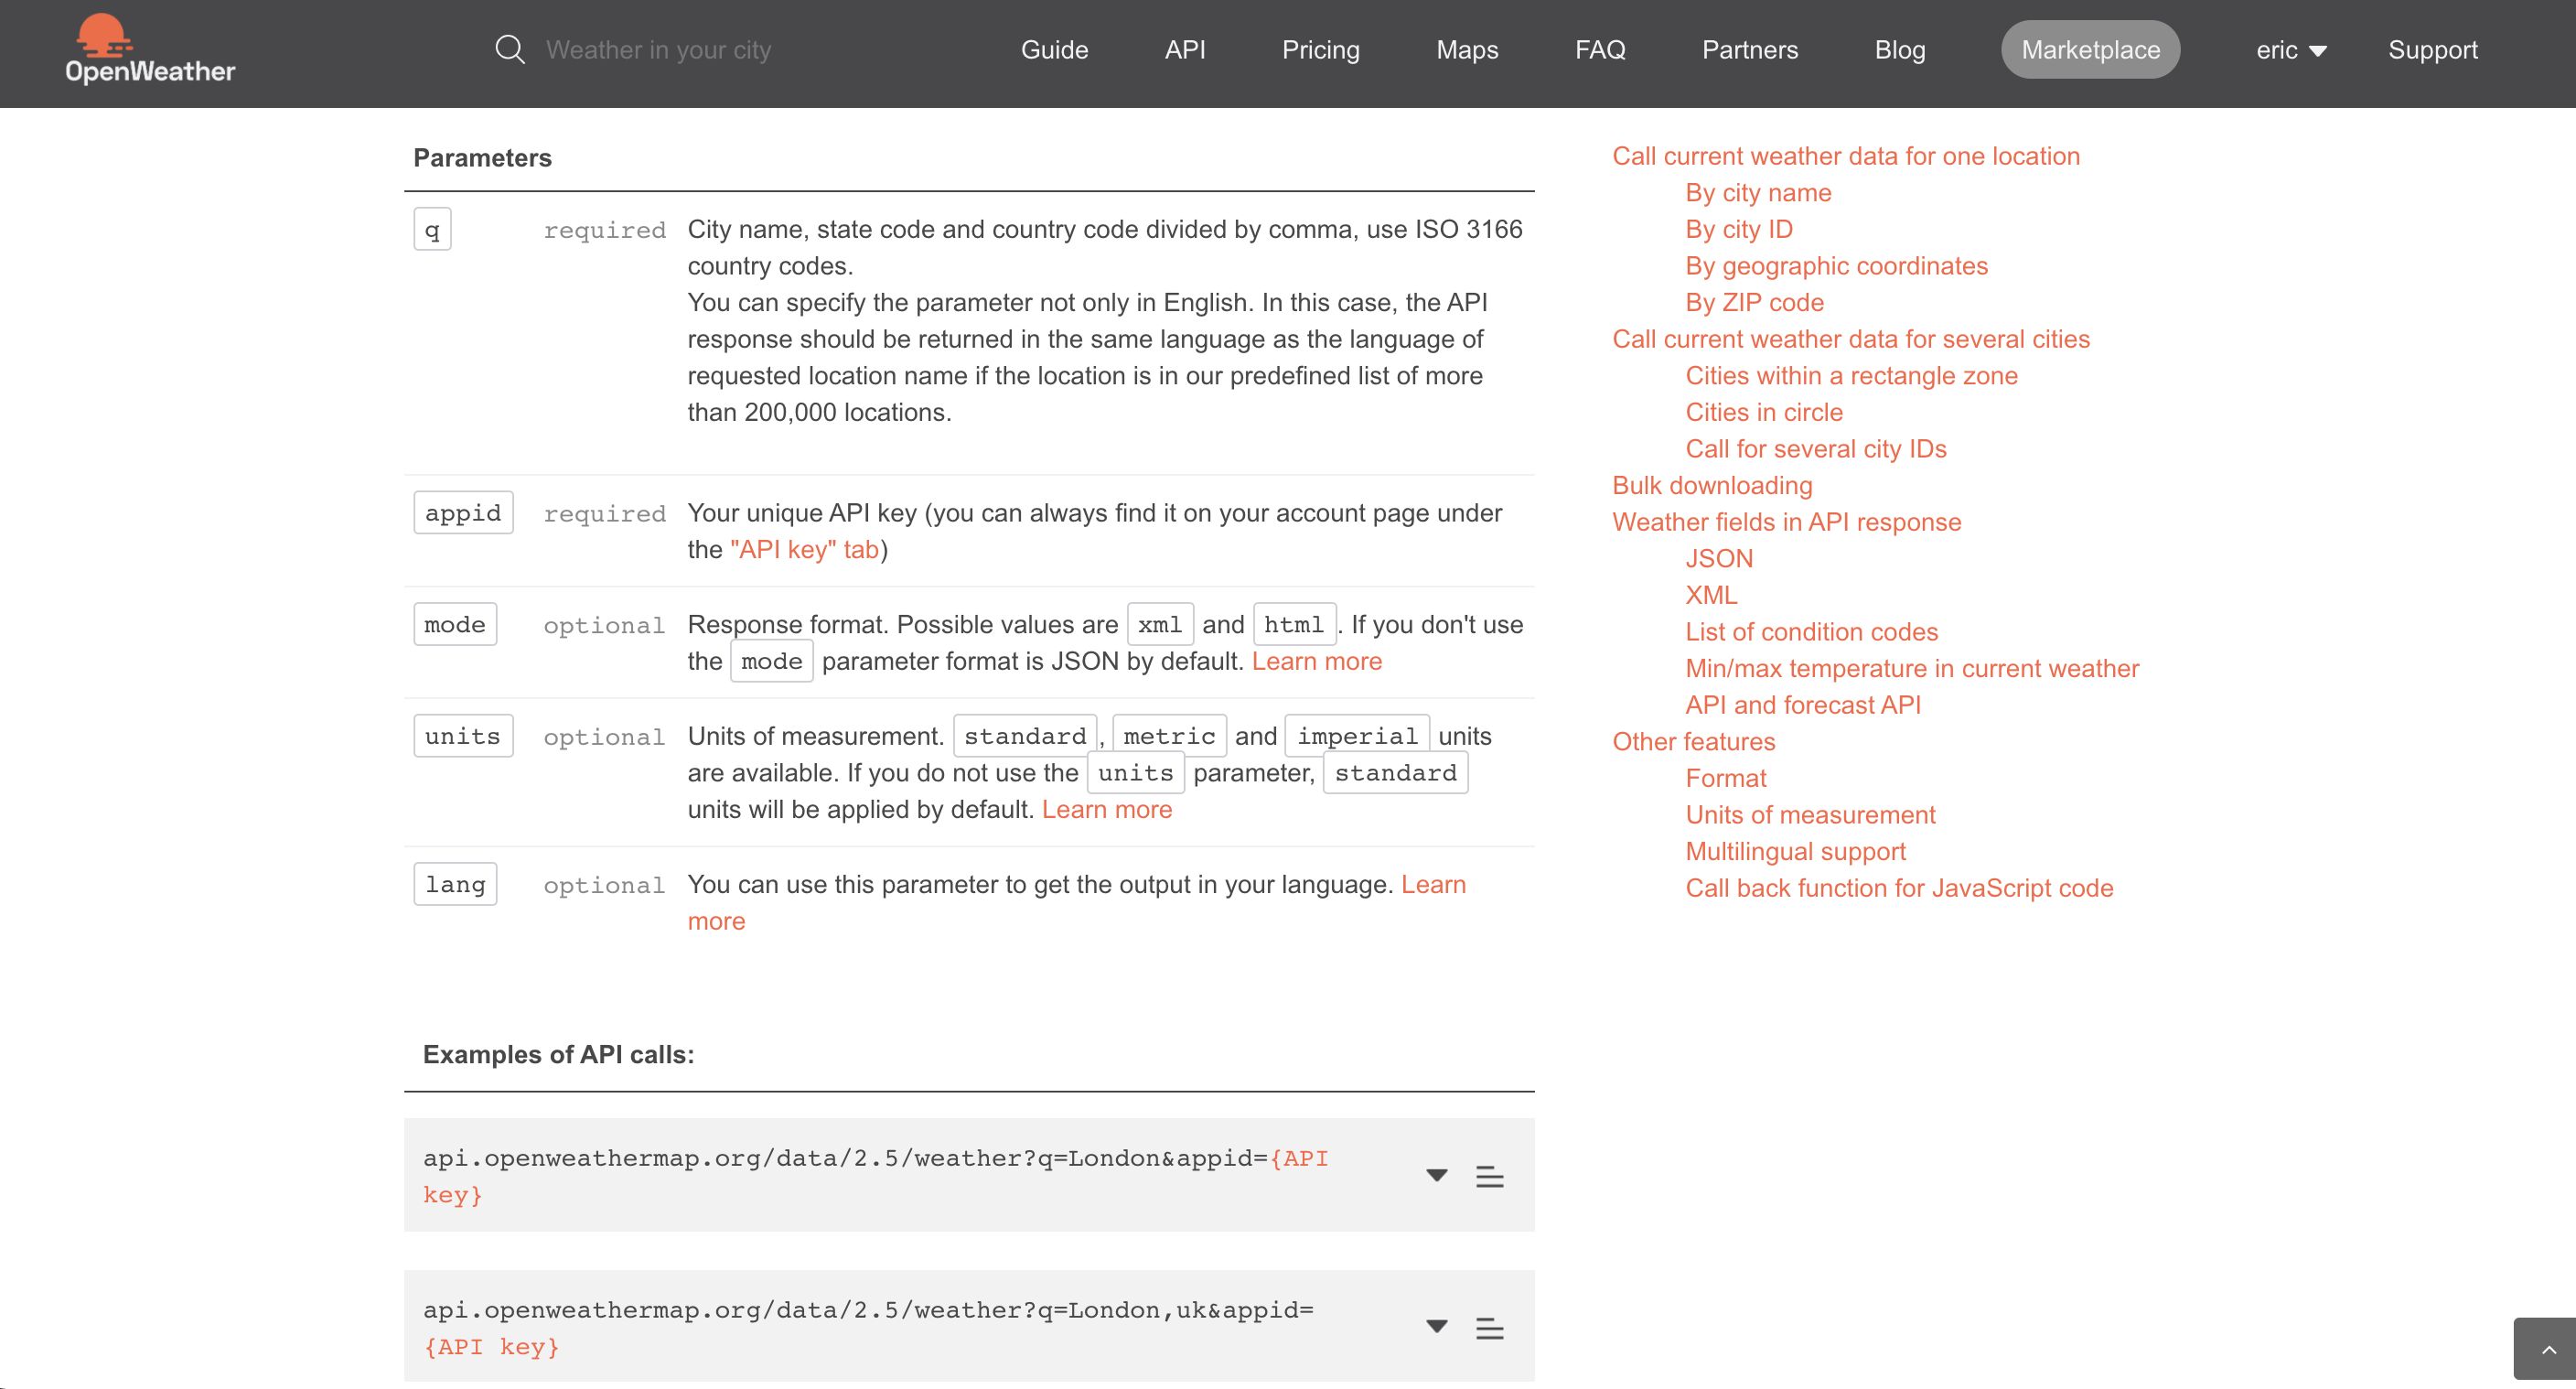Open the Maps page
2576x1389 pixels.
[1467, 49]
